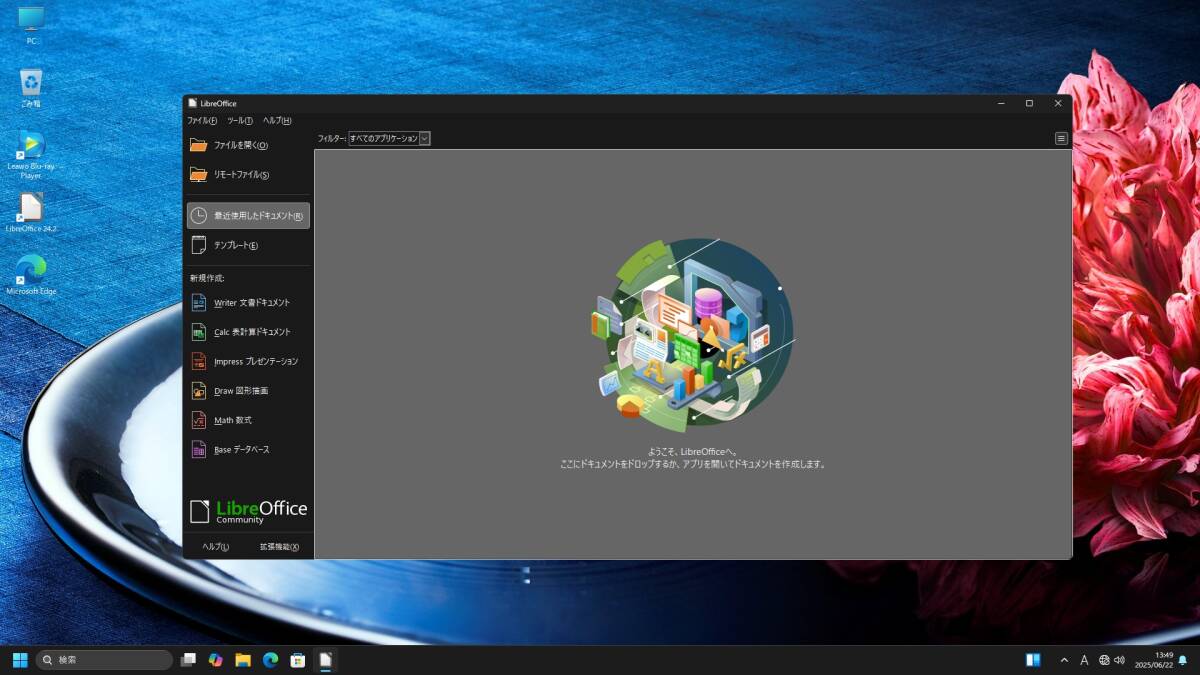
Task: Open Copilot from the taskbar
Action: 215,660
